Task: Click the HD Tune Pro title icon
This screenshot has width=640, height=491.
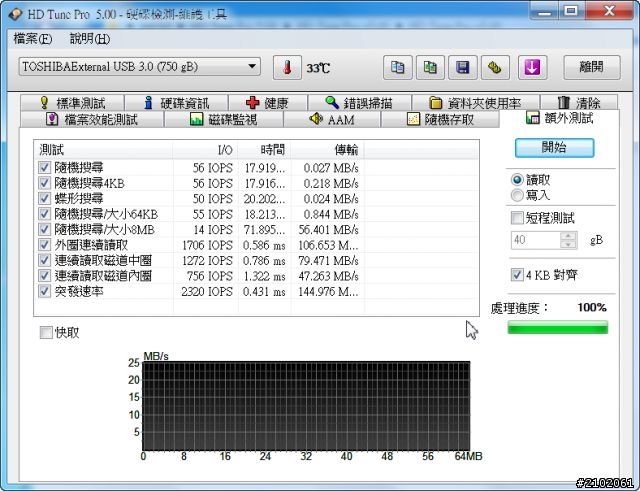Action: pyautogui.click(x=15, y=14)
